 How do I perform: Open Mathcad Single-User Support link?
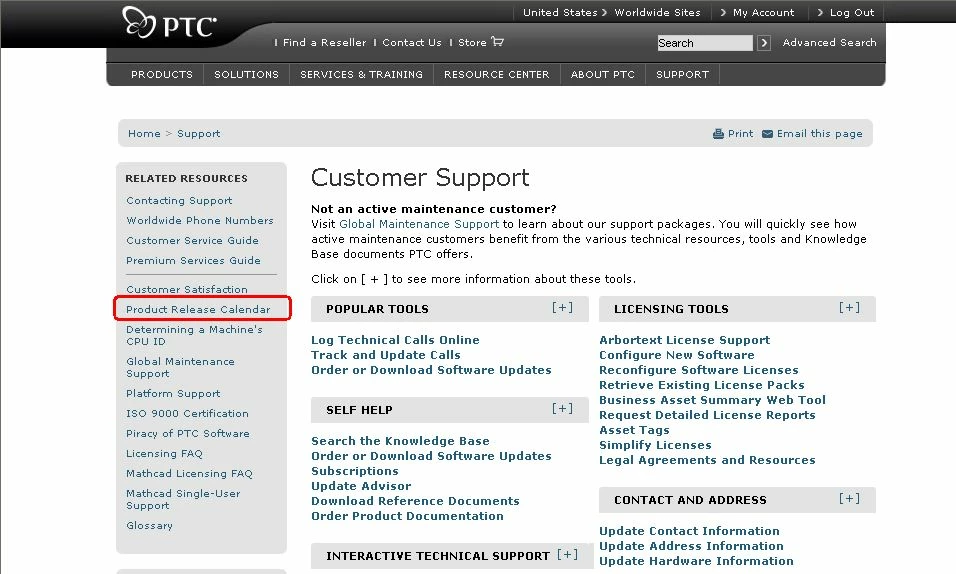pos(183,500)
